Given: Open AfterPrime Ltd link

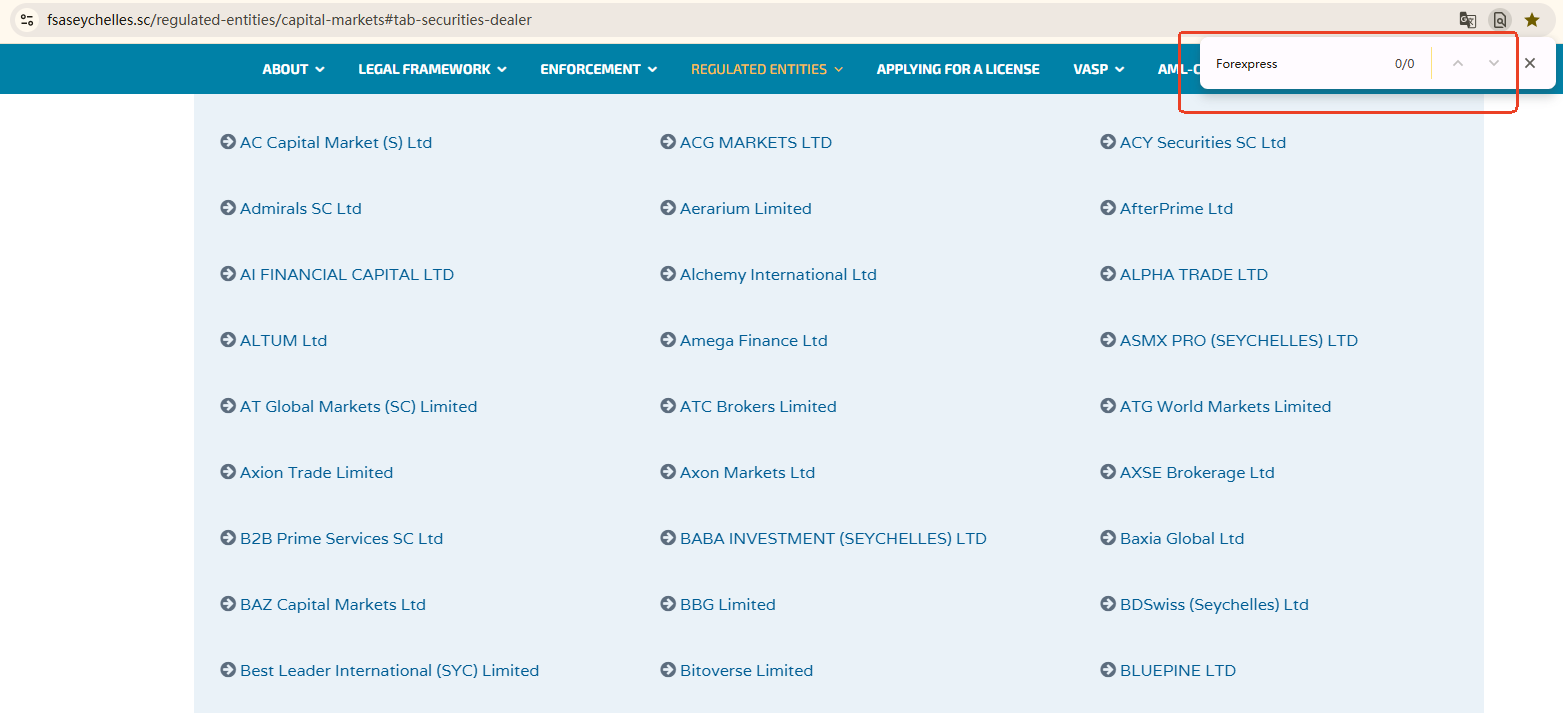Looking at the screenshot, I should pyautogui.click(x=1176, y=208).
